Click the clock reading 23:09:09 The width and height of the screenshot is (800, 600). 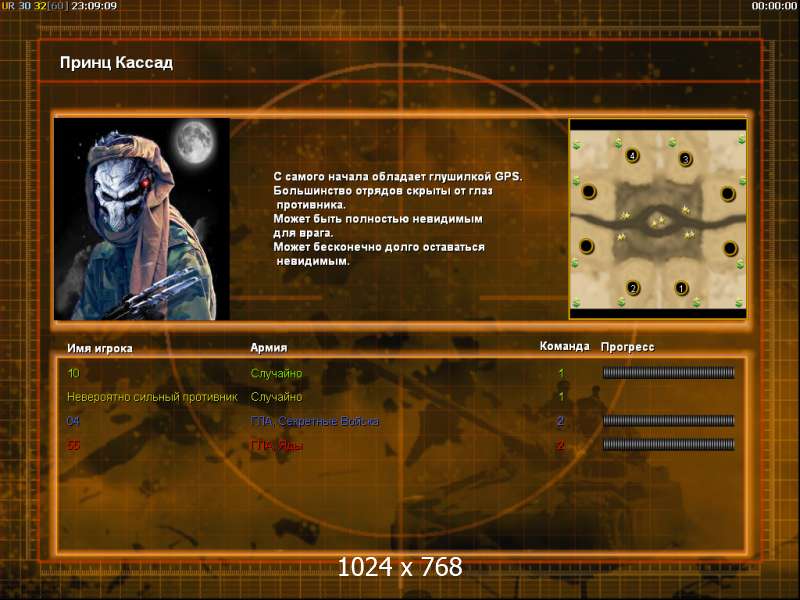(x=94, y=6)
